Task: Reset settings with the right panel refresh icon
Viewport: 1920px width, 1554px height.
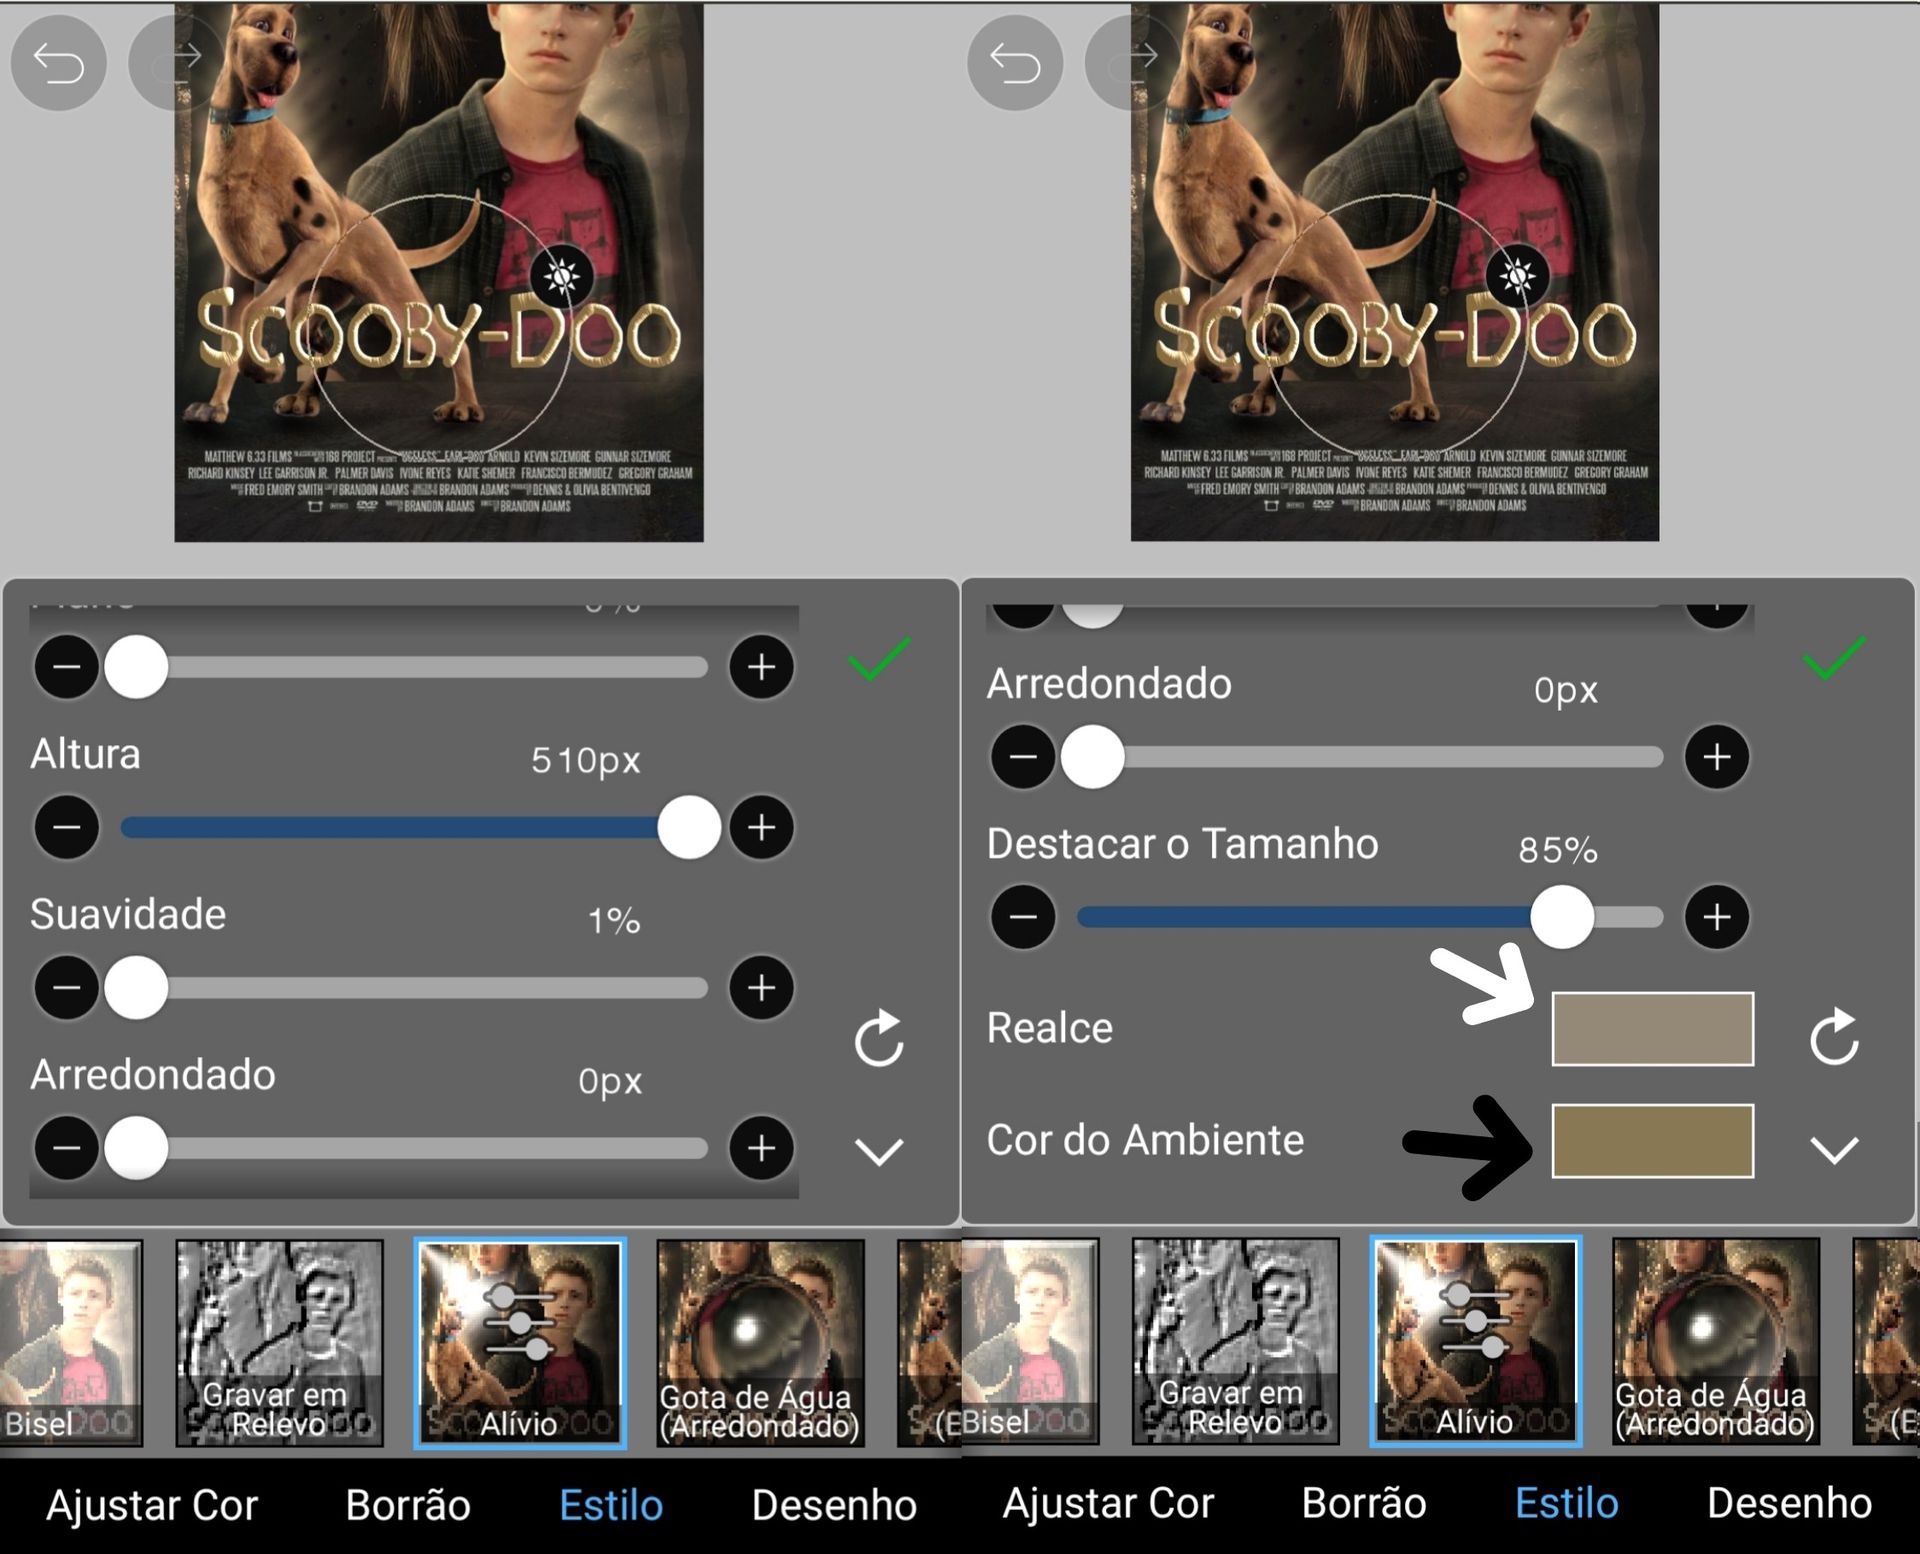Action: pyautogui.click(x=1835, y=1037)
